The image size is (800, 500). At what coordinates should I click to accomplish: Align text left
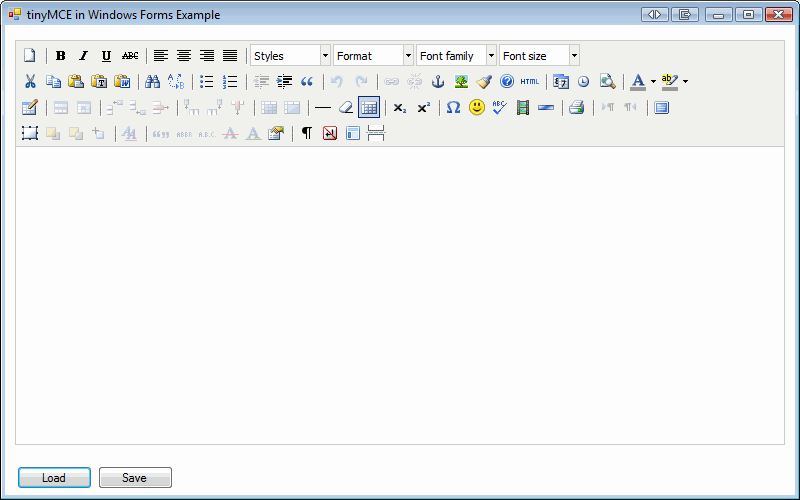point(161,56)
